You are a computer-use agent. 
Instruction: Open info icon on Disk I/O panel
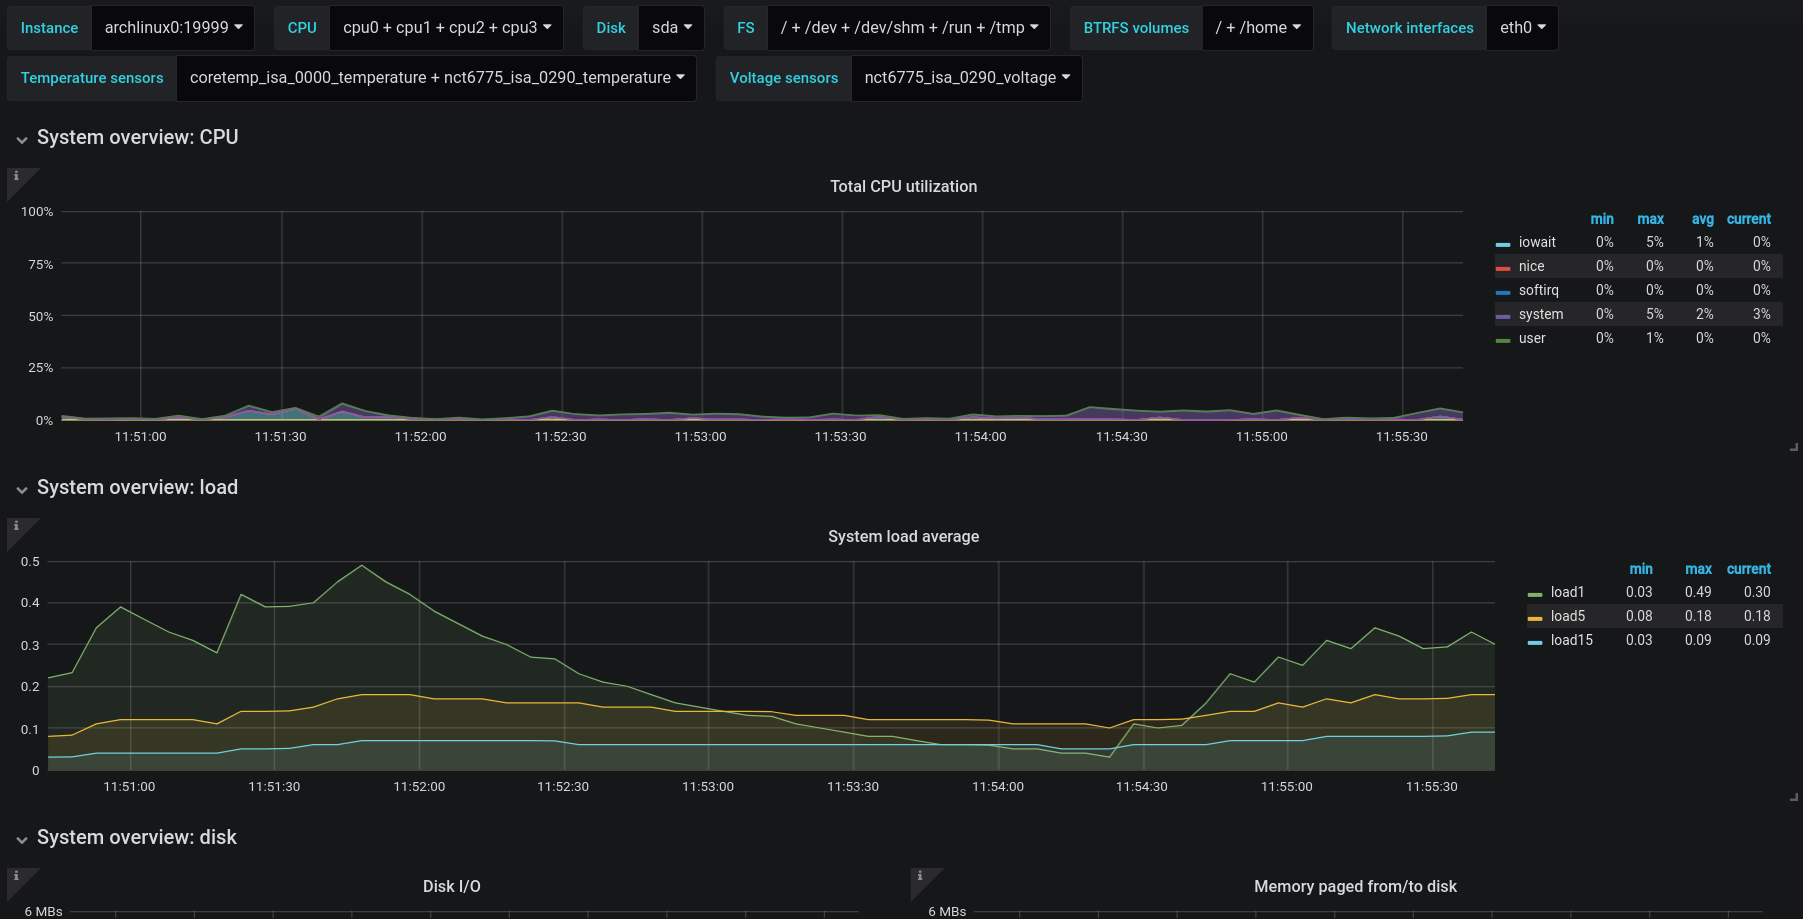pyautogui.click(x=16, y=876)
